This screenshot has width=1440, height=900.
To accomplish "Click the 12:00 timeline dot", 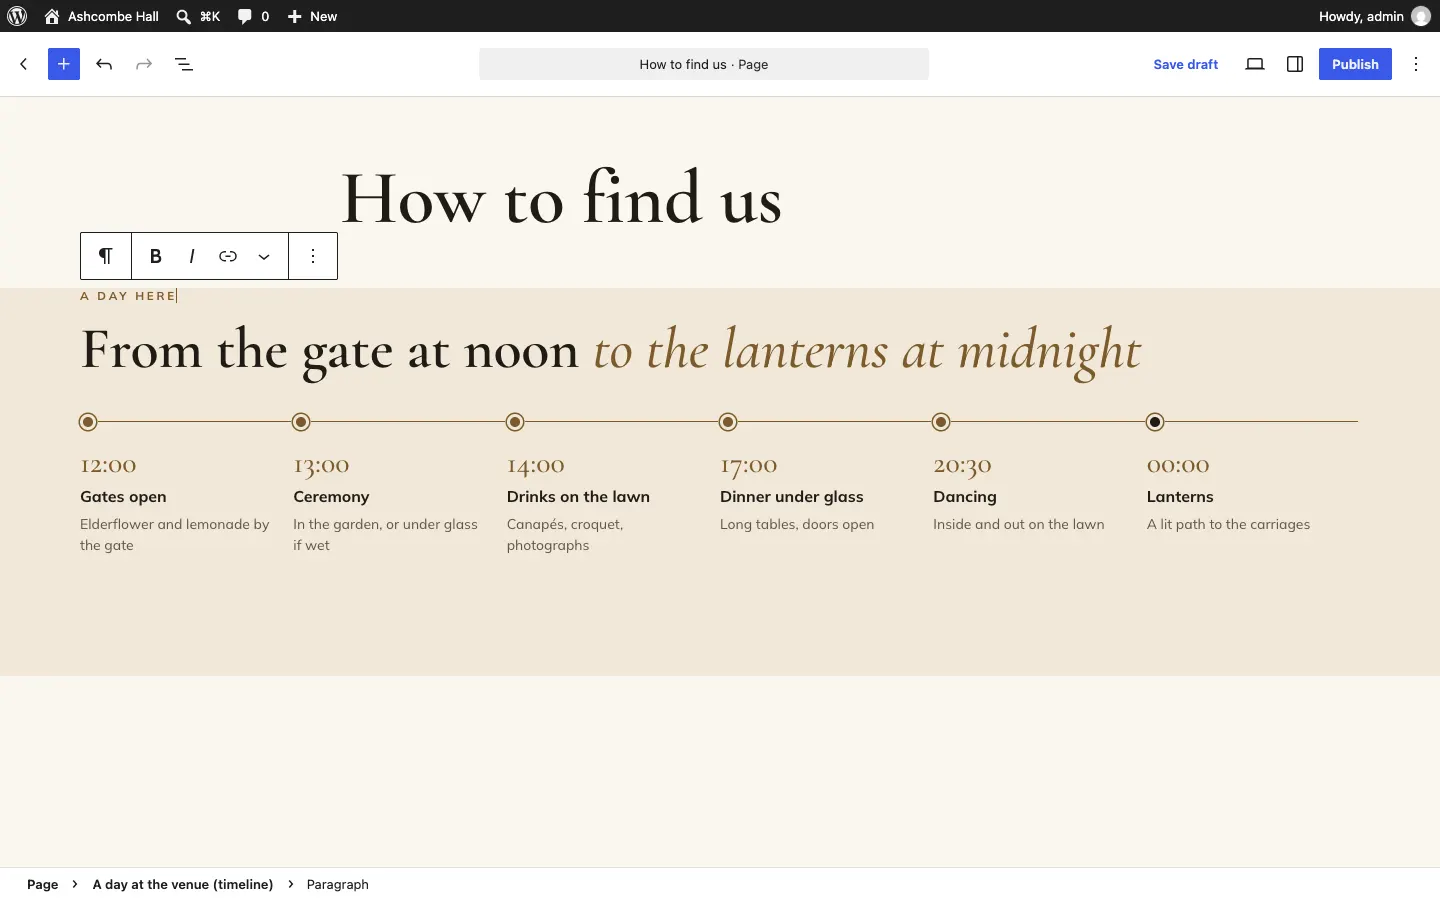I will pos(88,422).
